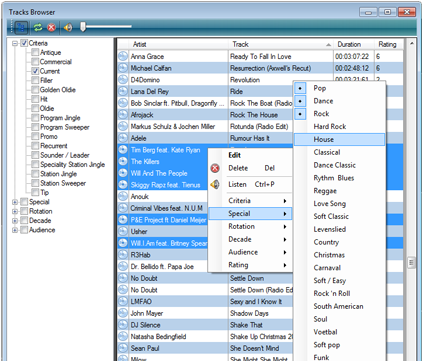This screenshot has width=423, height=361.
Task: Click the disc icon next to Anna Grace
Action: (x=123, y=56)
